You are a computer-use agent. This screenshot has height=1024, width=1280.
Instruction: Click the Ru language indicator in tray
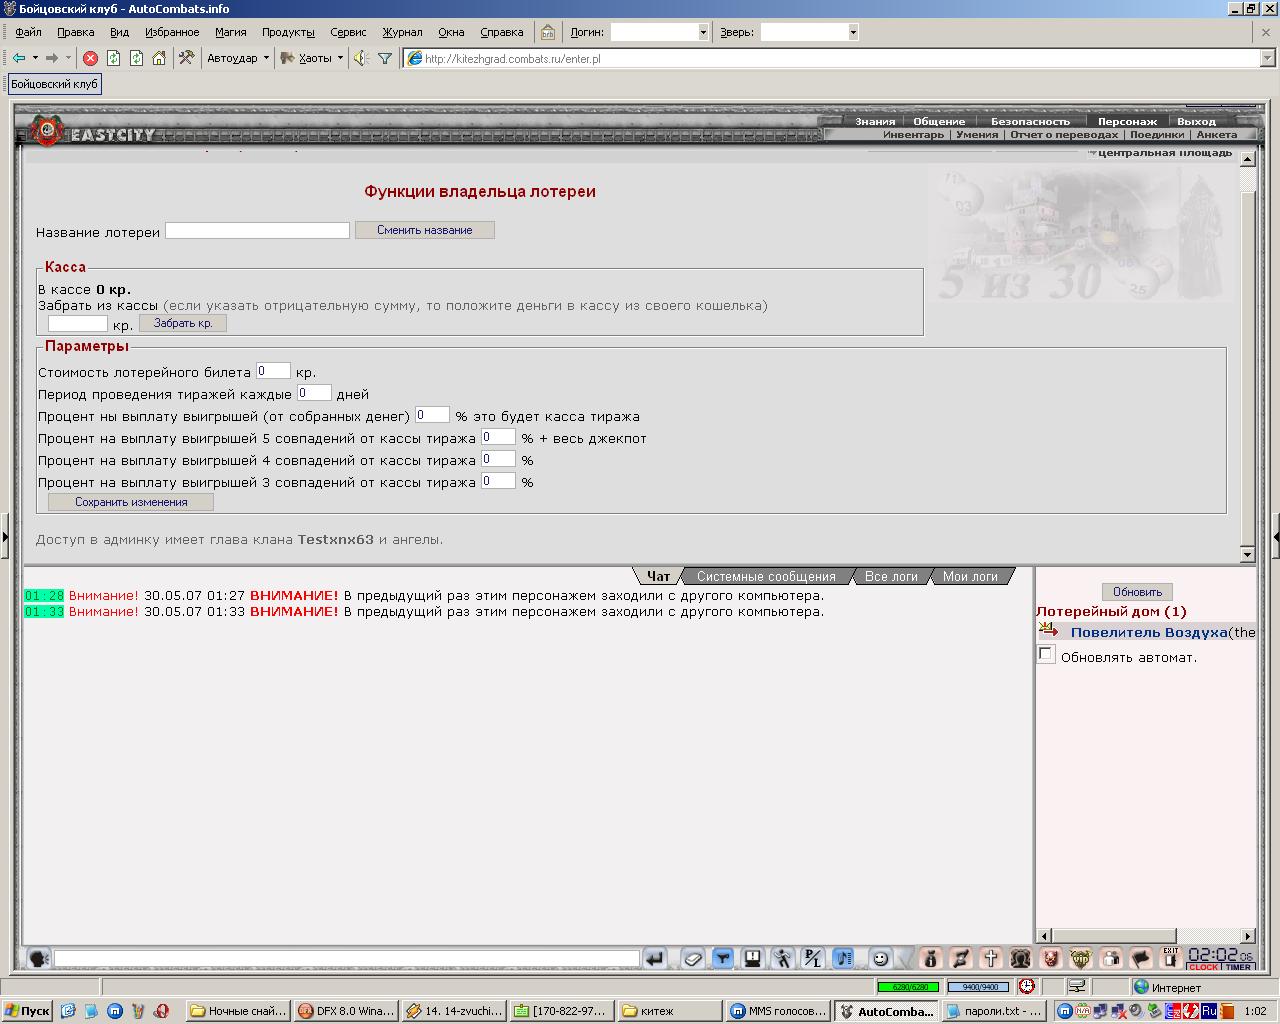tap(1208, 1011)
